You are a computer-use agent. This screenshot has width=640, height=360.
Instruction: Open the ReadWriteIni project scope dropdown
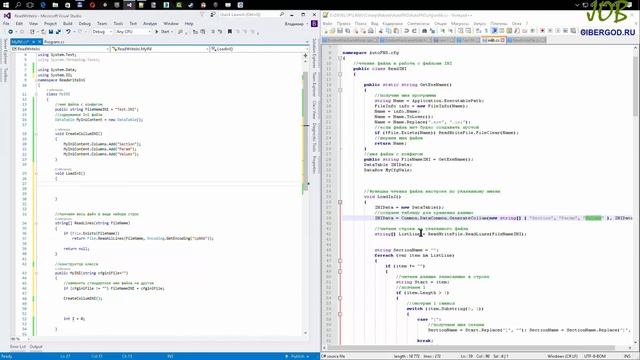[x=60, y=49]
